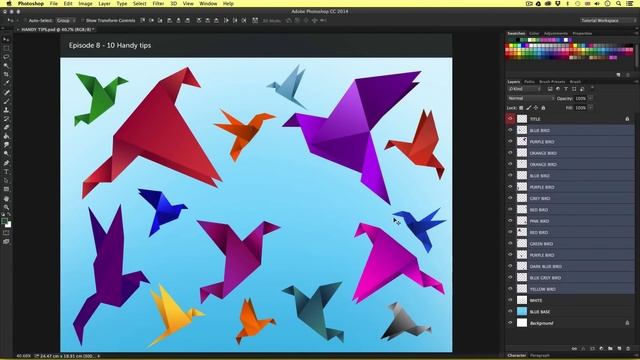The height and width of the screenshot is (360, 640).
Task: Click the Add Layer Mask icon
Action: coord(592,349)
